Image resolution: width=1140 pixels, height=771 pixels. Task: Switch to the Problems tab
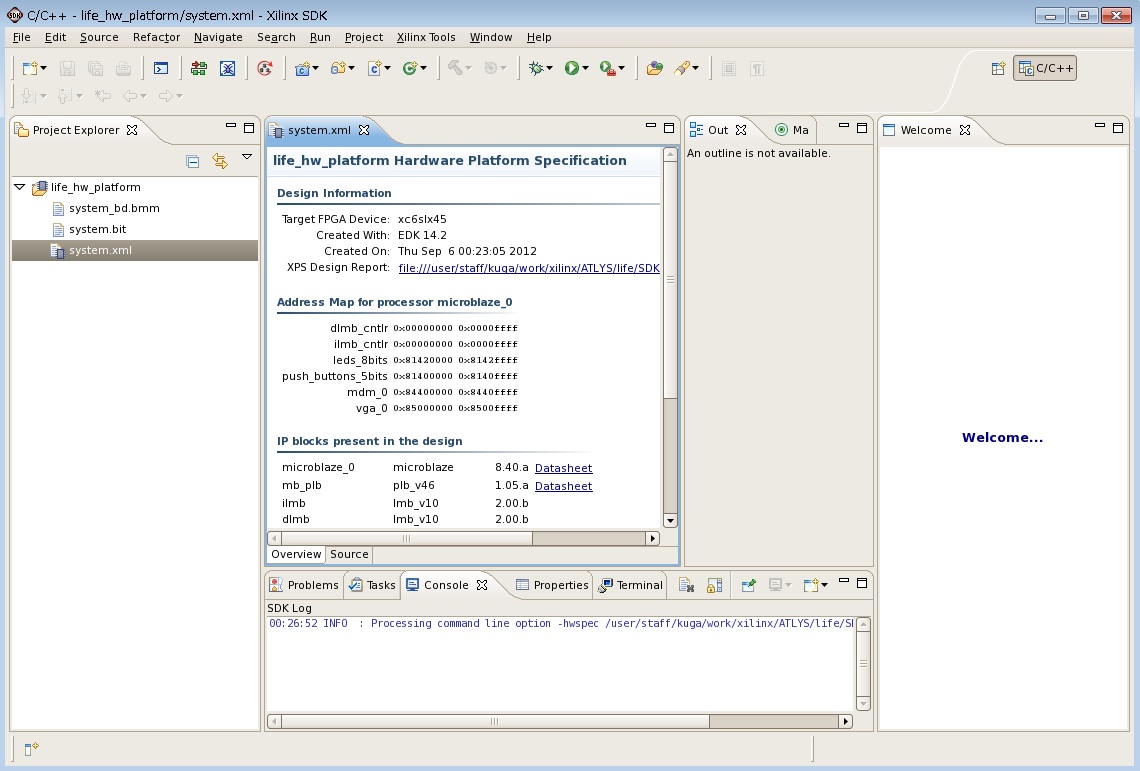coord(304,585)
